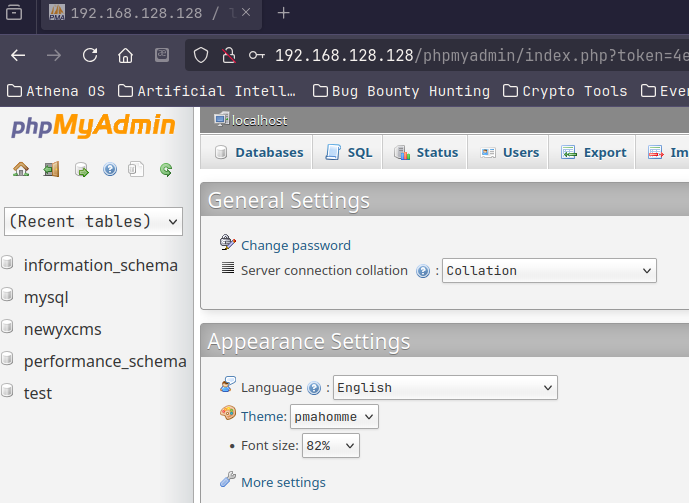This screenshot has height=503, width=689.
Task: Open the Query window icon
Action: click(81, 170)
